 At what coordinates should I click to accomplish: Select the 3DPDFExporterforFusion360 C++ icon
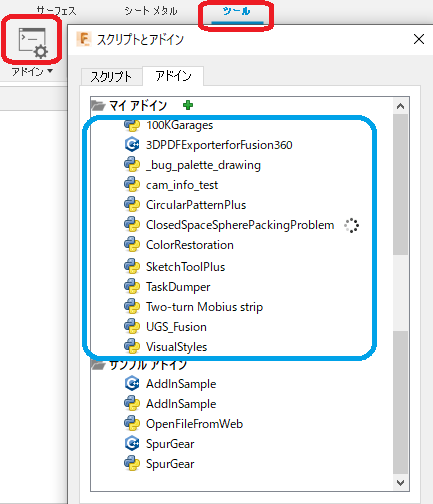point(132,144)
